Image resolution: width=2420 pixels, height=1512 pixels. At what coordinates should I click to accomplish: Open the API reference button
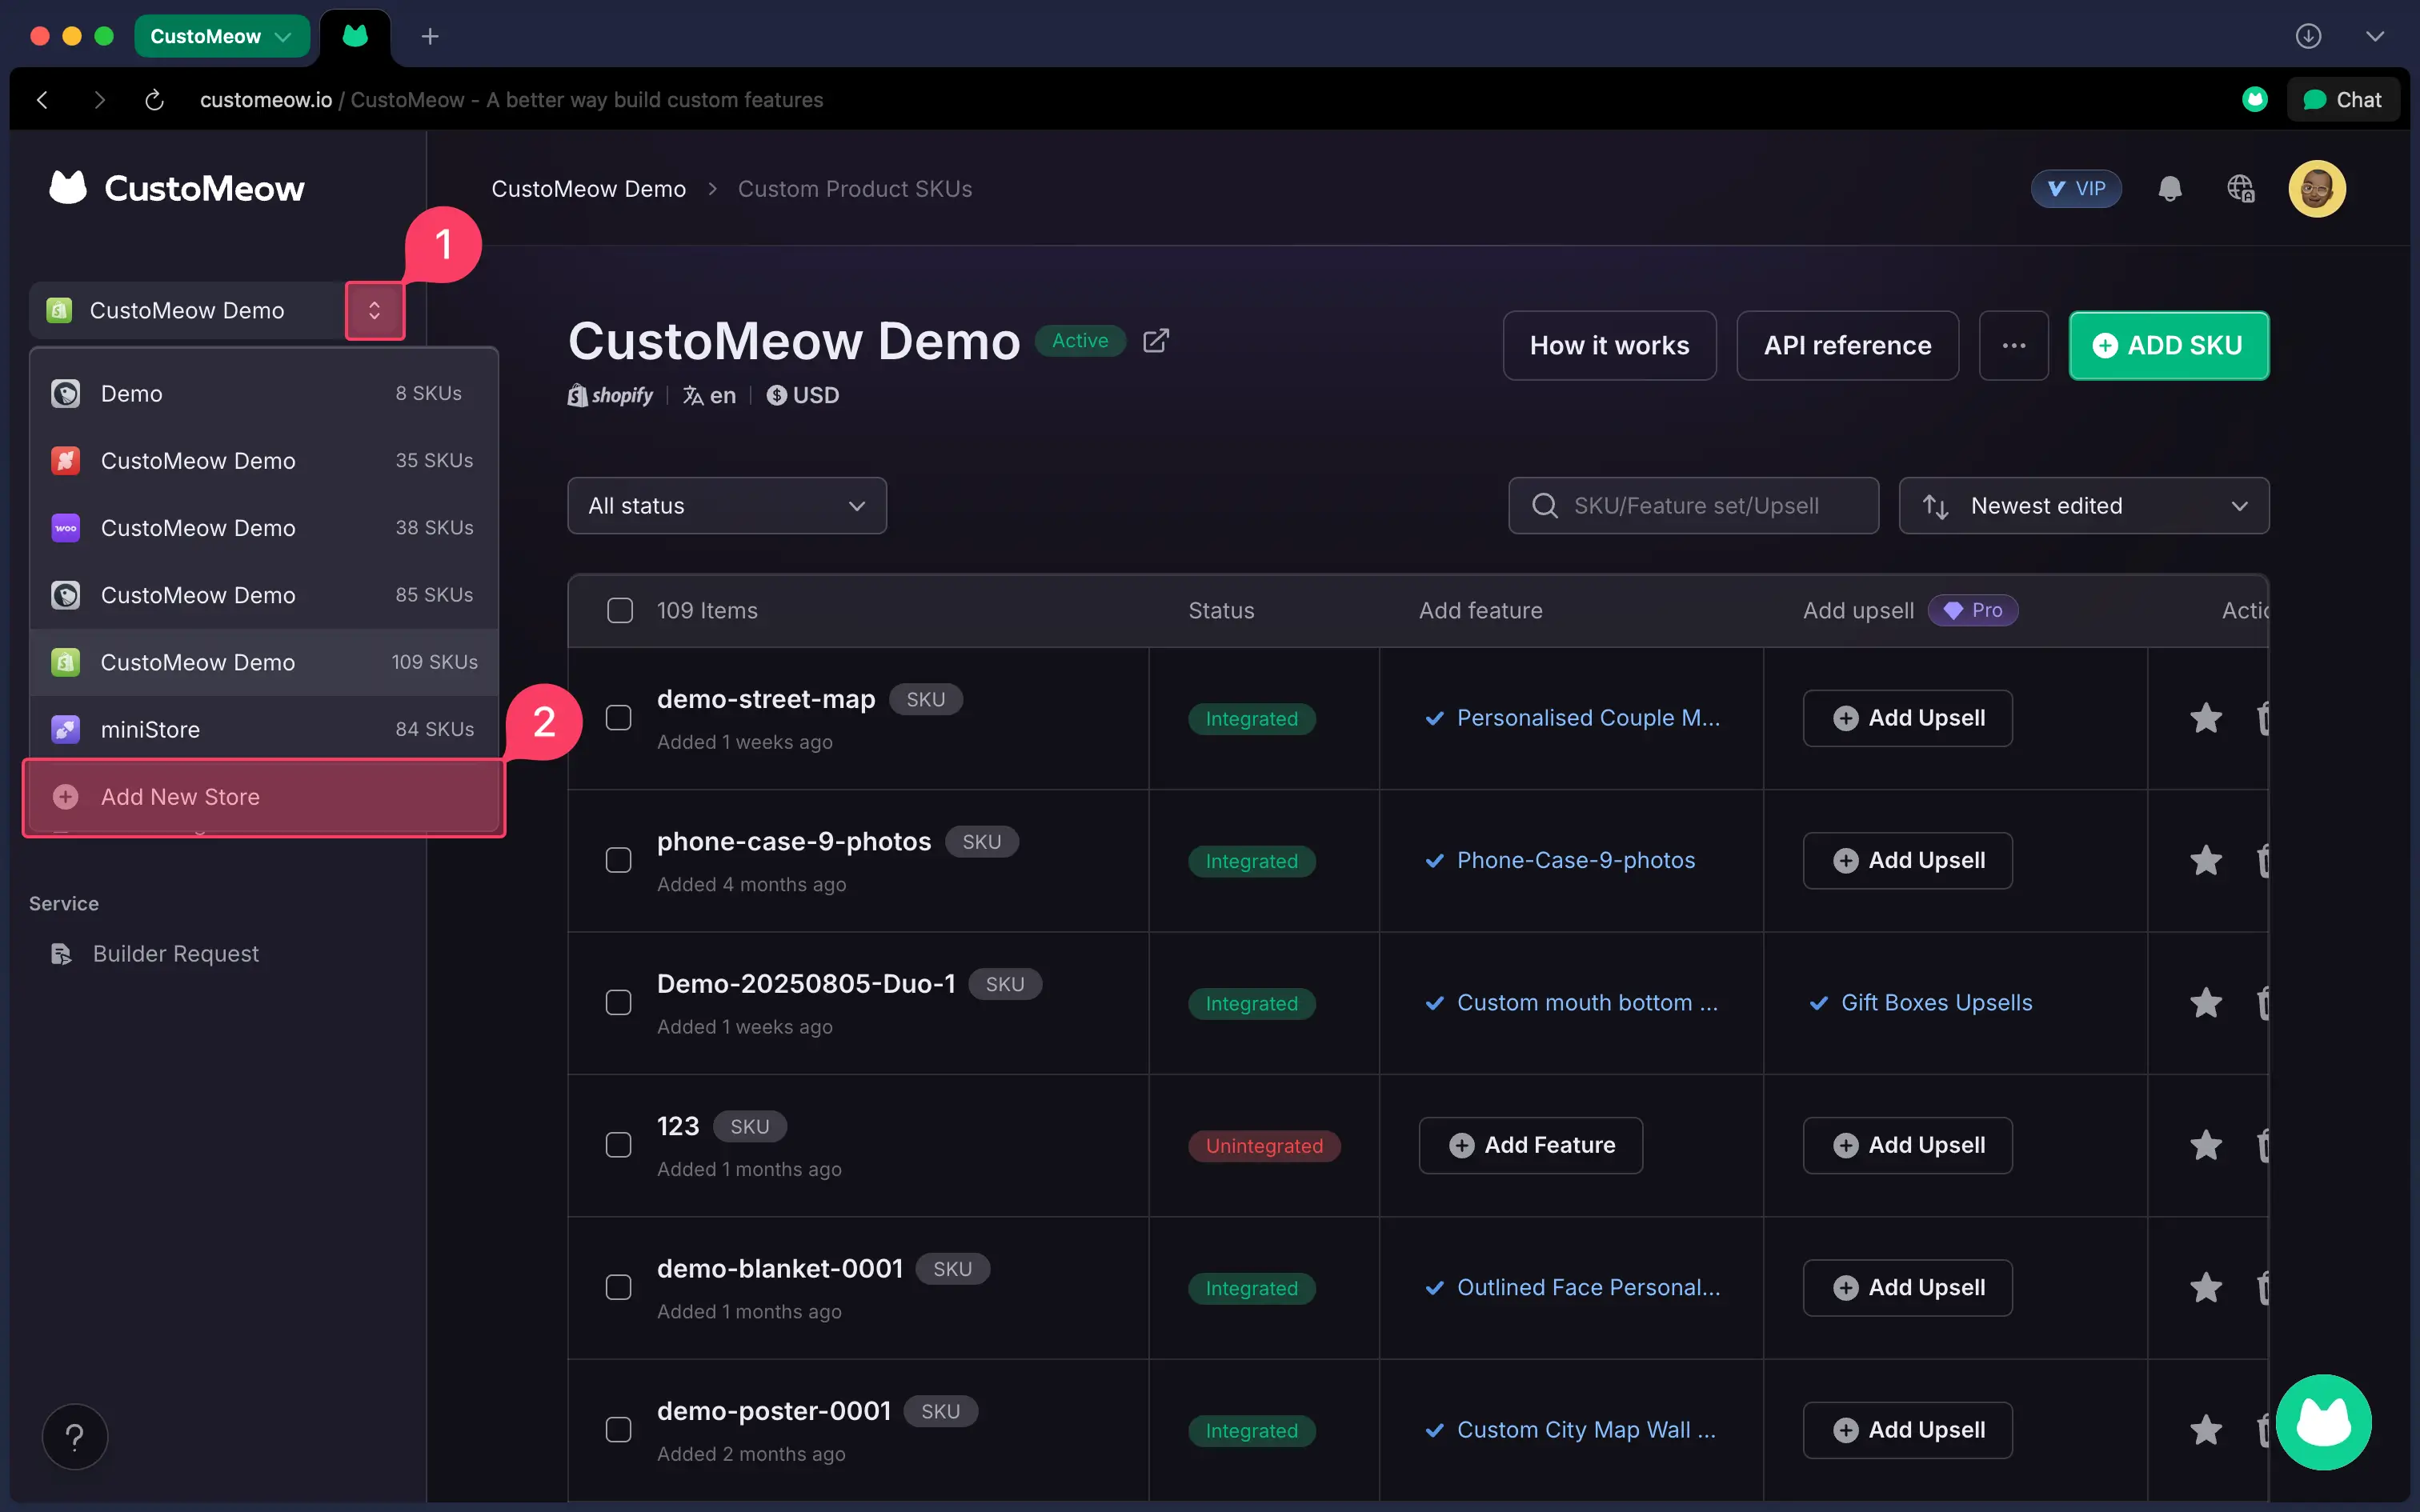tap(1847, 345)
